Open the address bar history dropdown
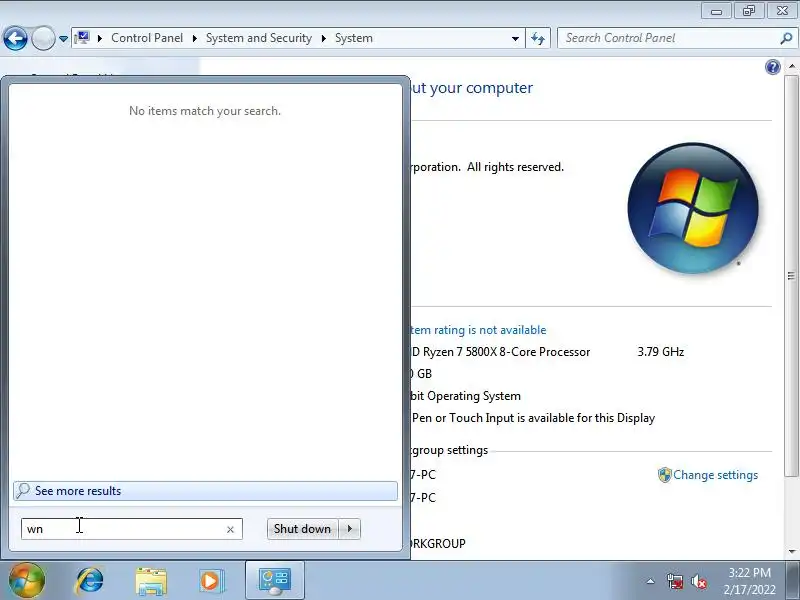 pyautogui.click(x=515, y=38)
